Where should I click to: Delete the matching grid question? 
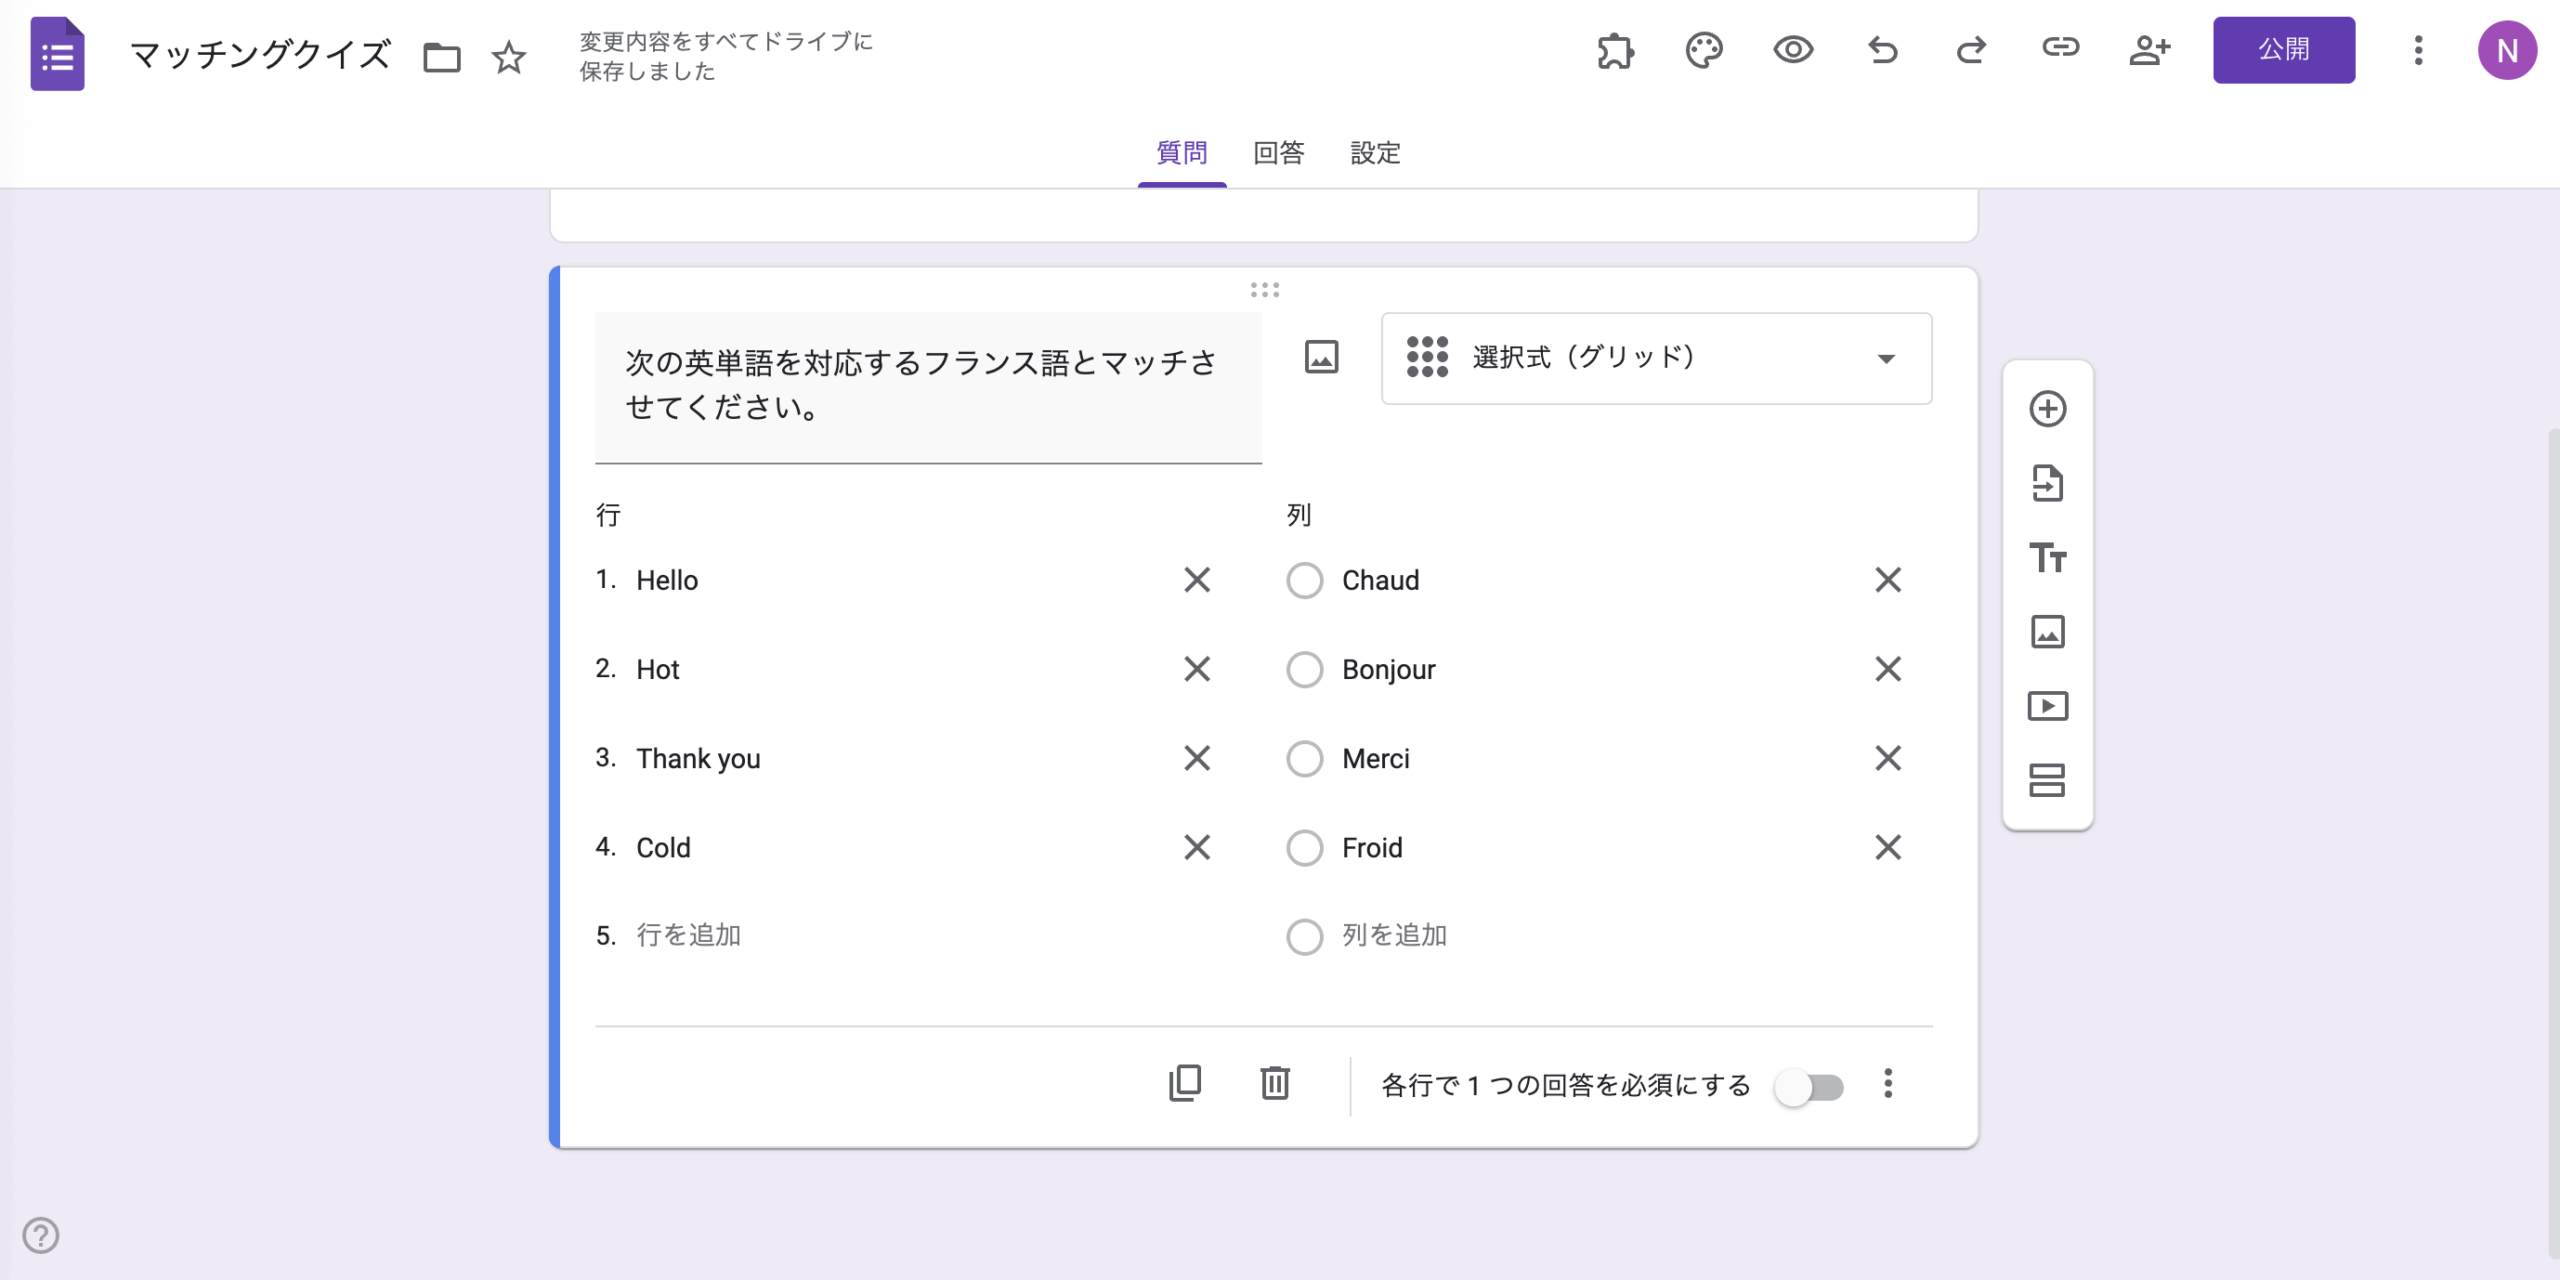(1273, 1083)
